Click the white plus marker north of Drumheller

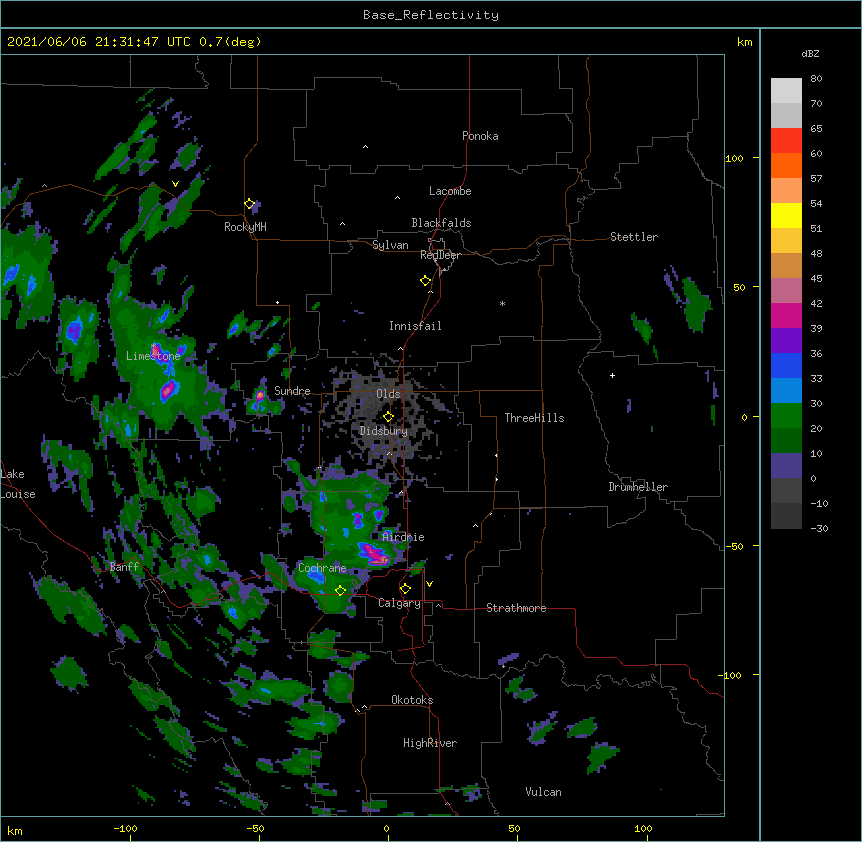[612, 375]
